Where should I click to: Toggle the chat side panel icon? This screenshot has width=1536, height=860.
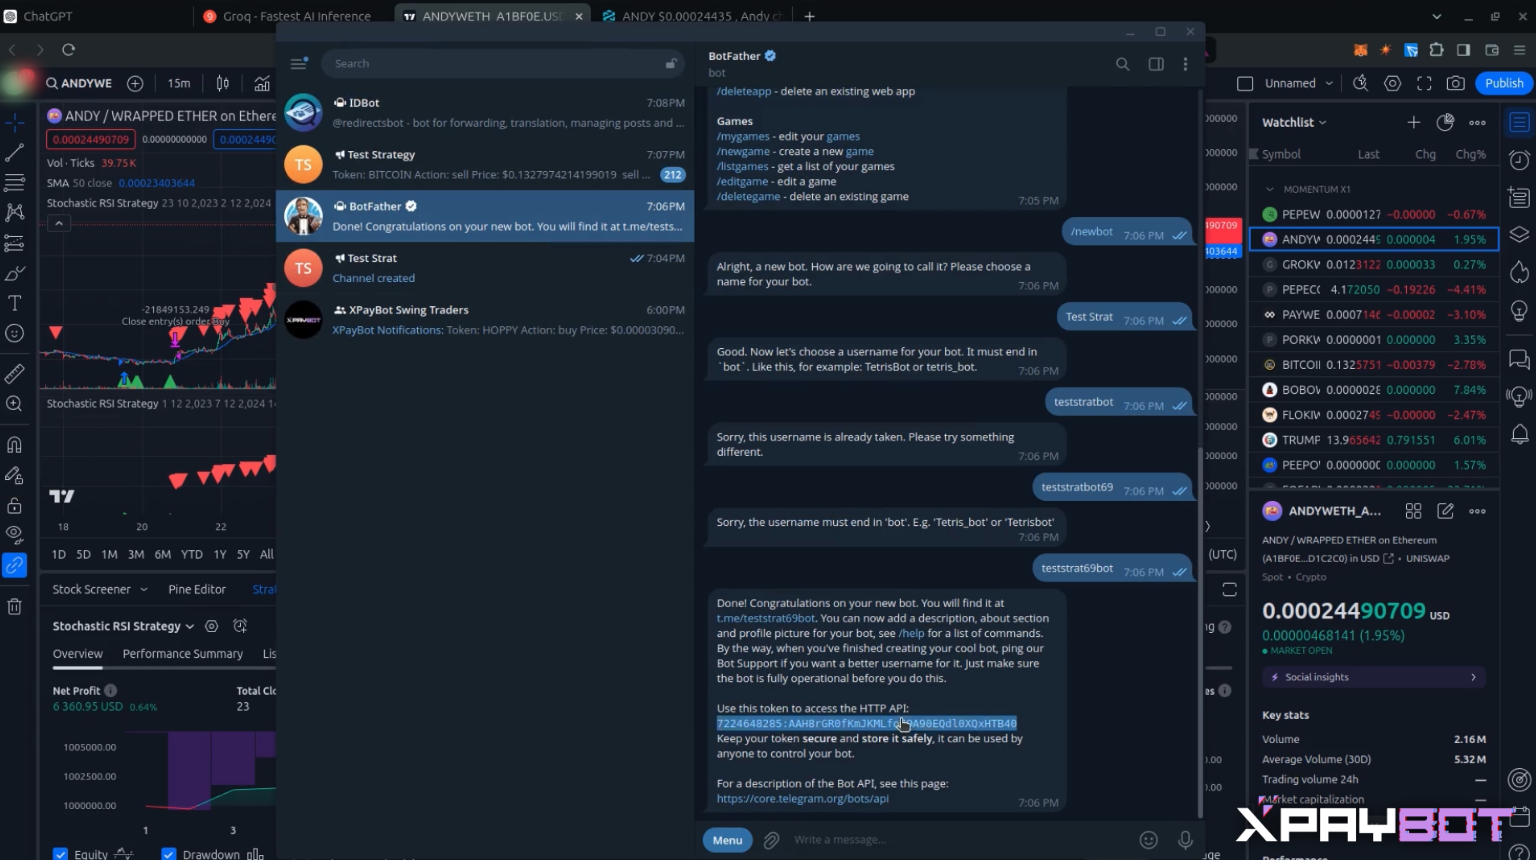point(1156,64)
